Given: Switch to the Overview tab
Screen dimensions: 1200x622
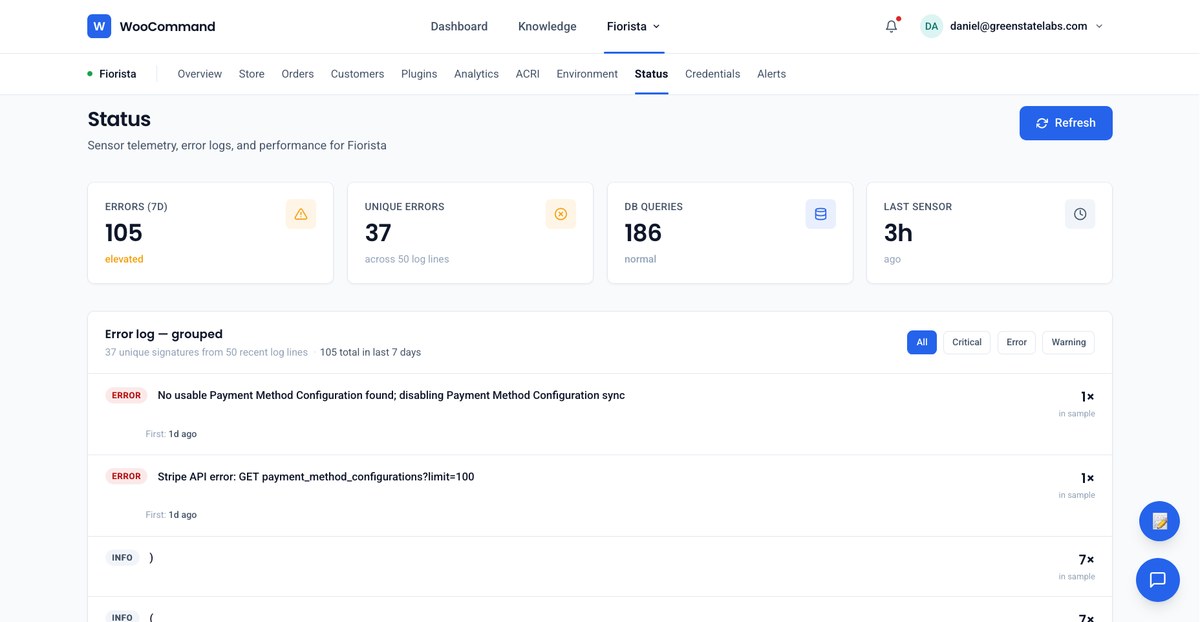Looking at the screenshot, I should tap(200, 74).
